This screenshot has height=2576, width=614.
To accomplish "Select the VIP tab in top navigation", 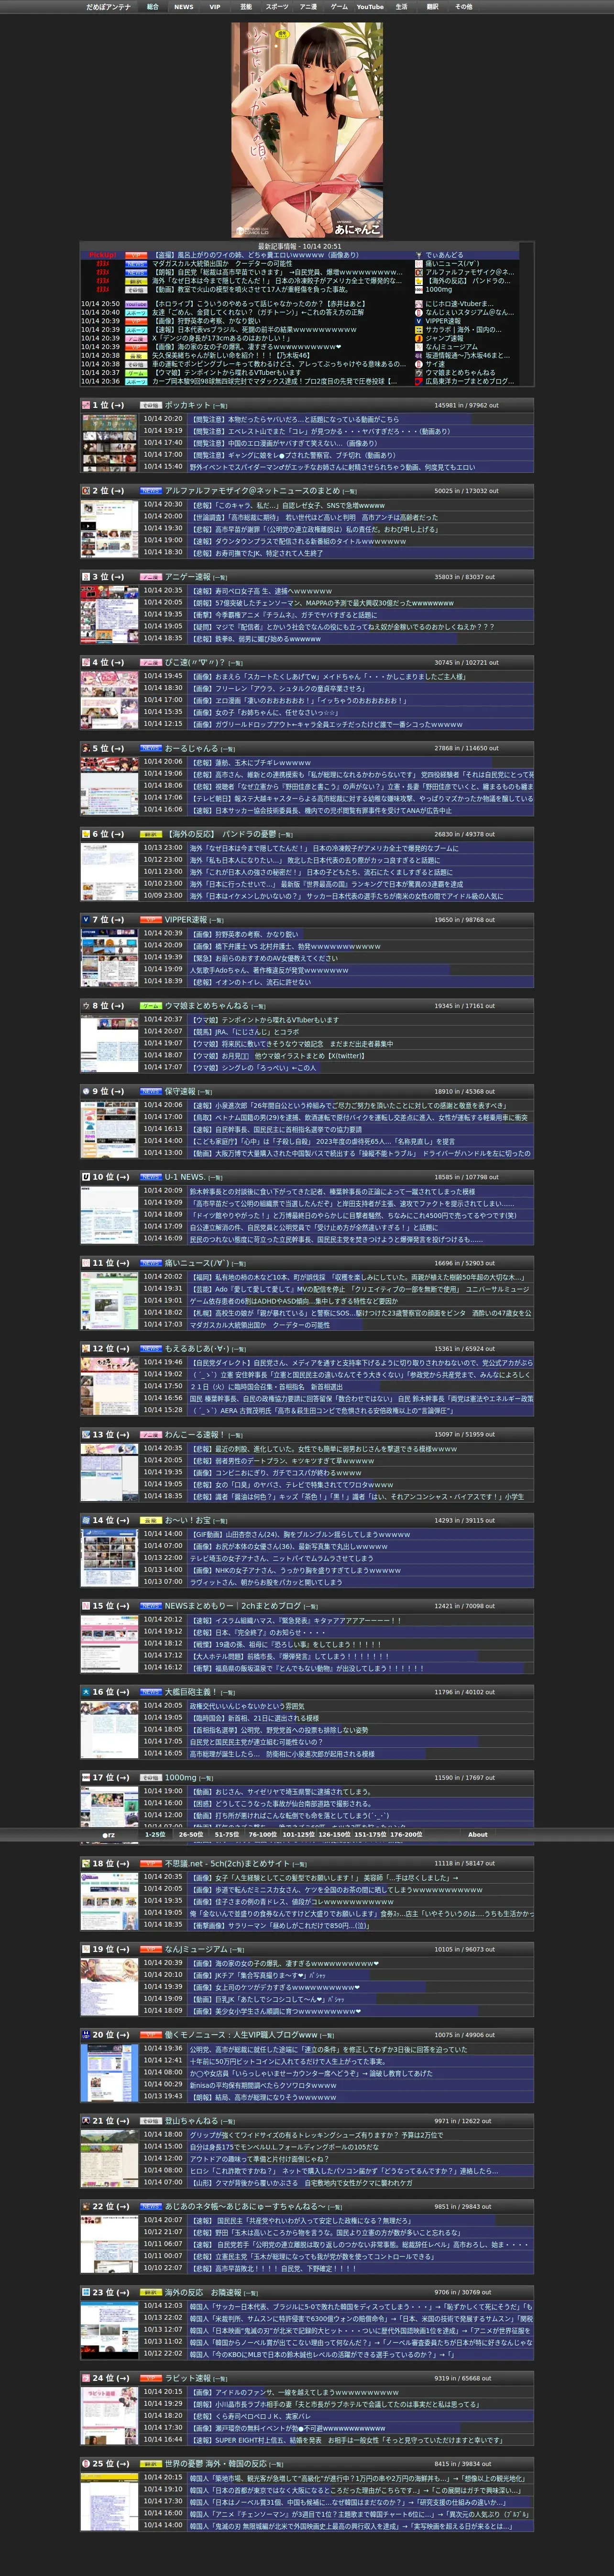I will point(214,7).
